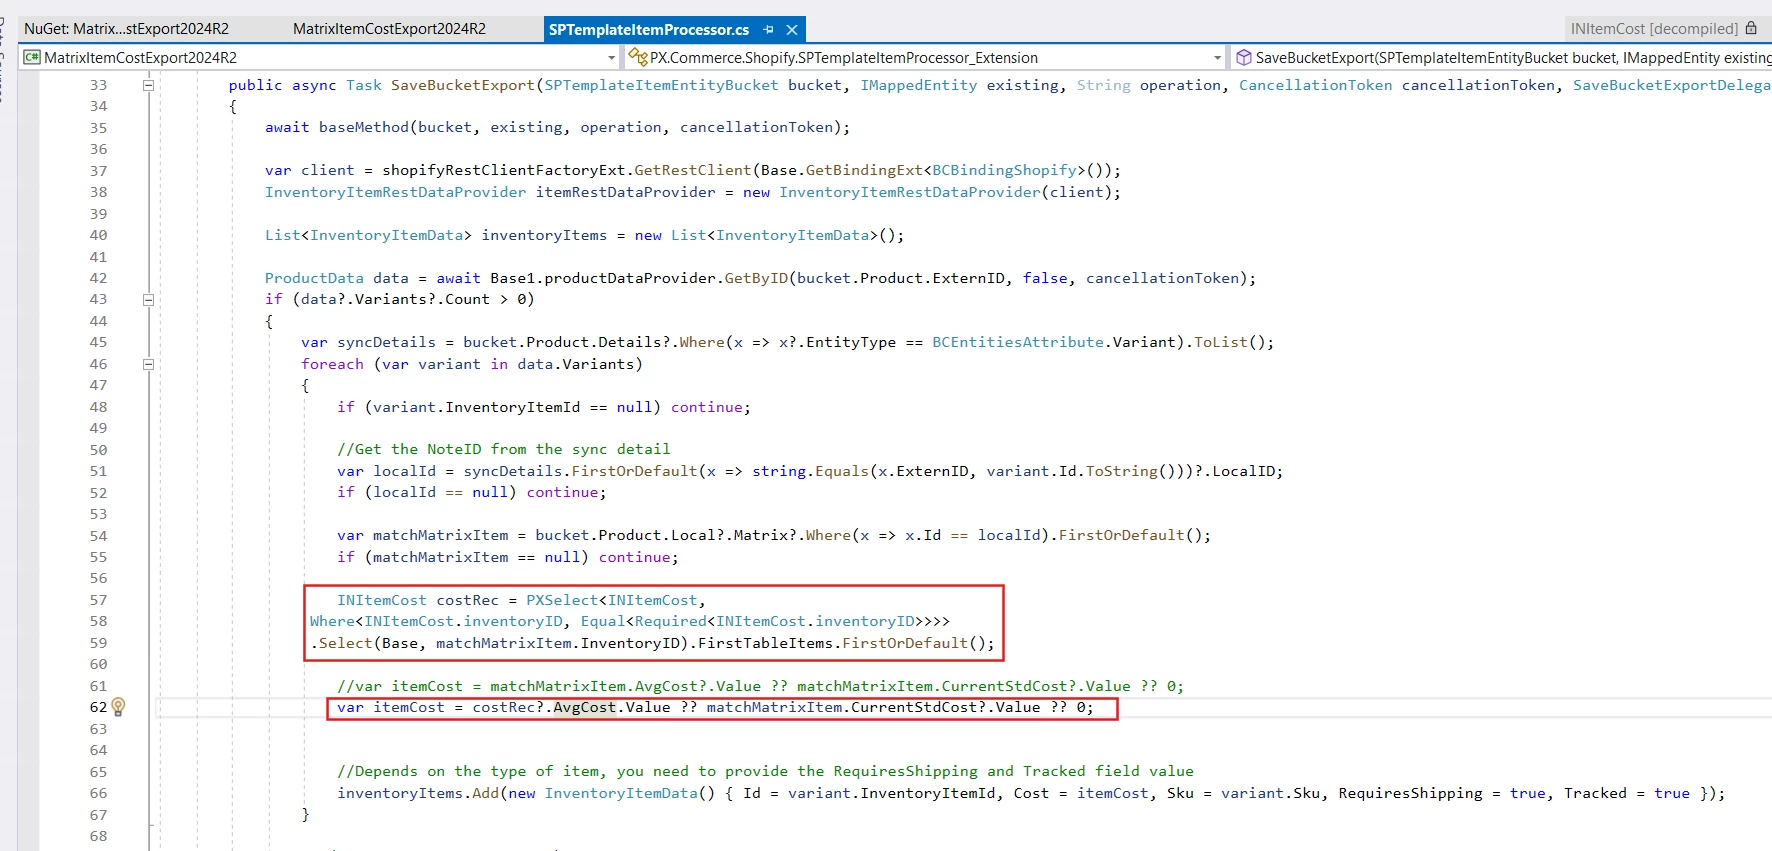Click baseMethod call on line 35
The width and height of the screenshot is (1772, 851).
(x=364, y=127)
